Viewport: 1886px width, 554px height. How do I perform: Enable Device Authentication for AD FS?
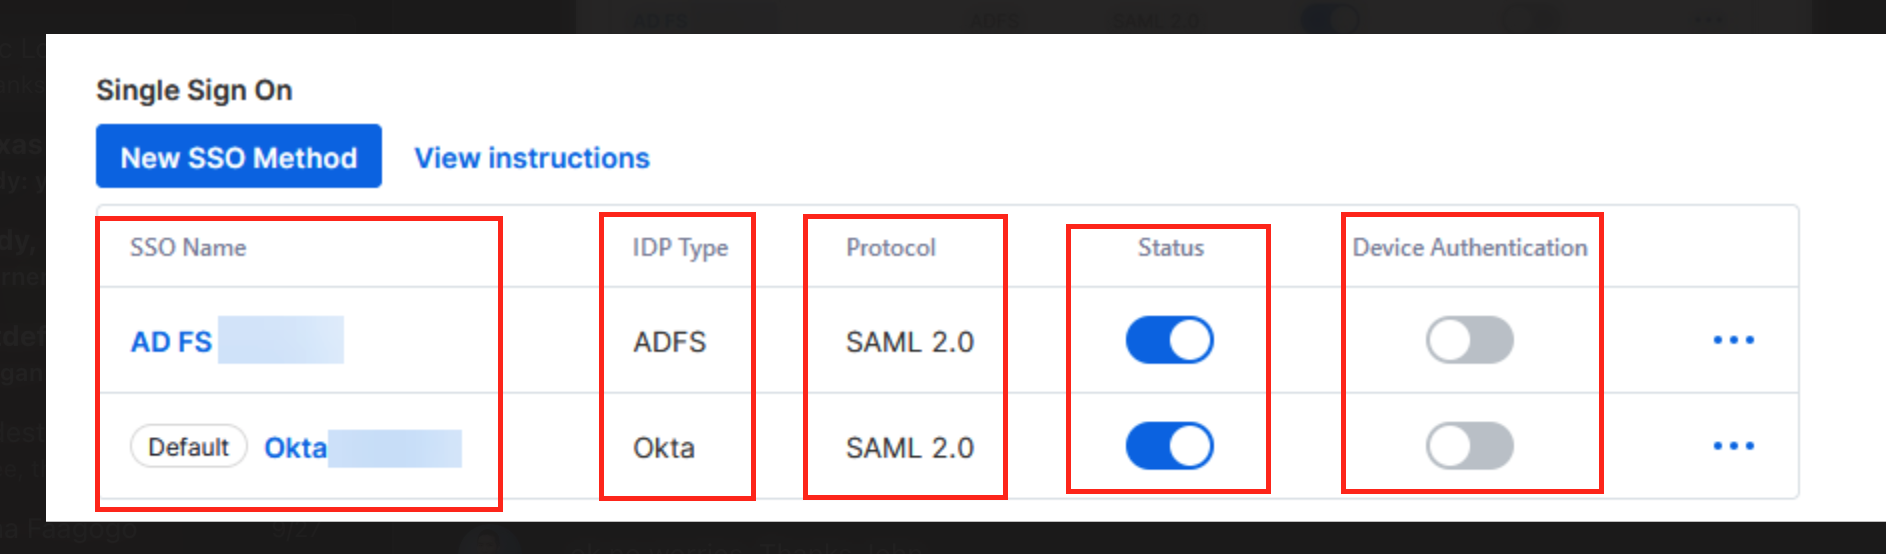click(1469, 340)
